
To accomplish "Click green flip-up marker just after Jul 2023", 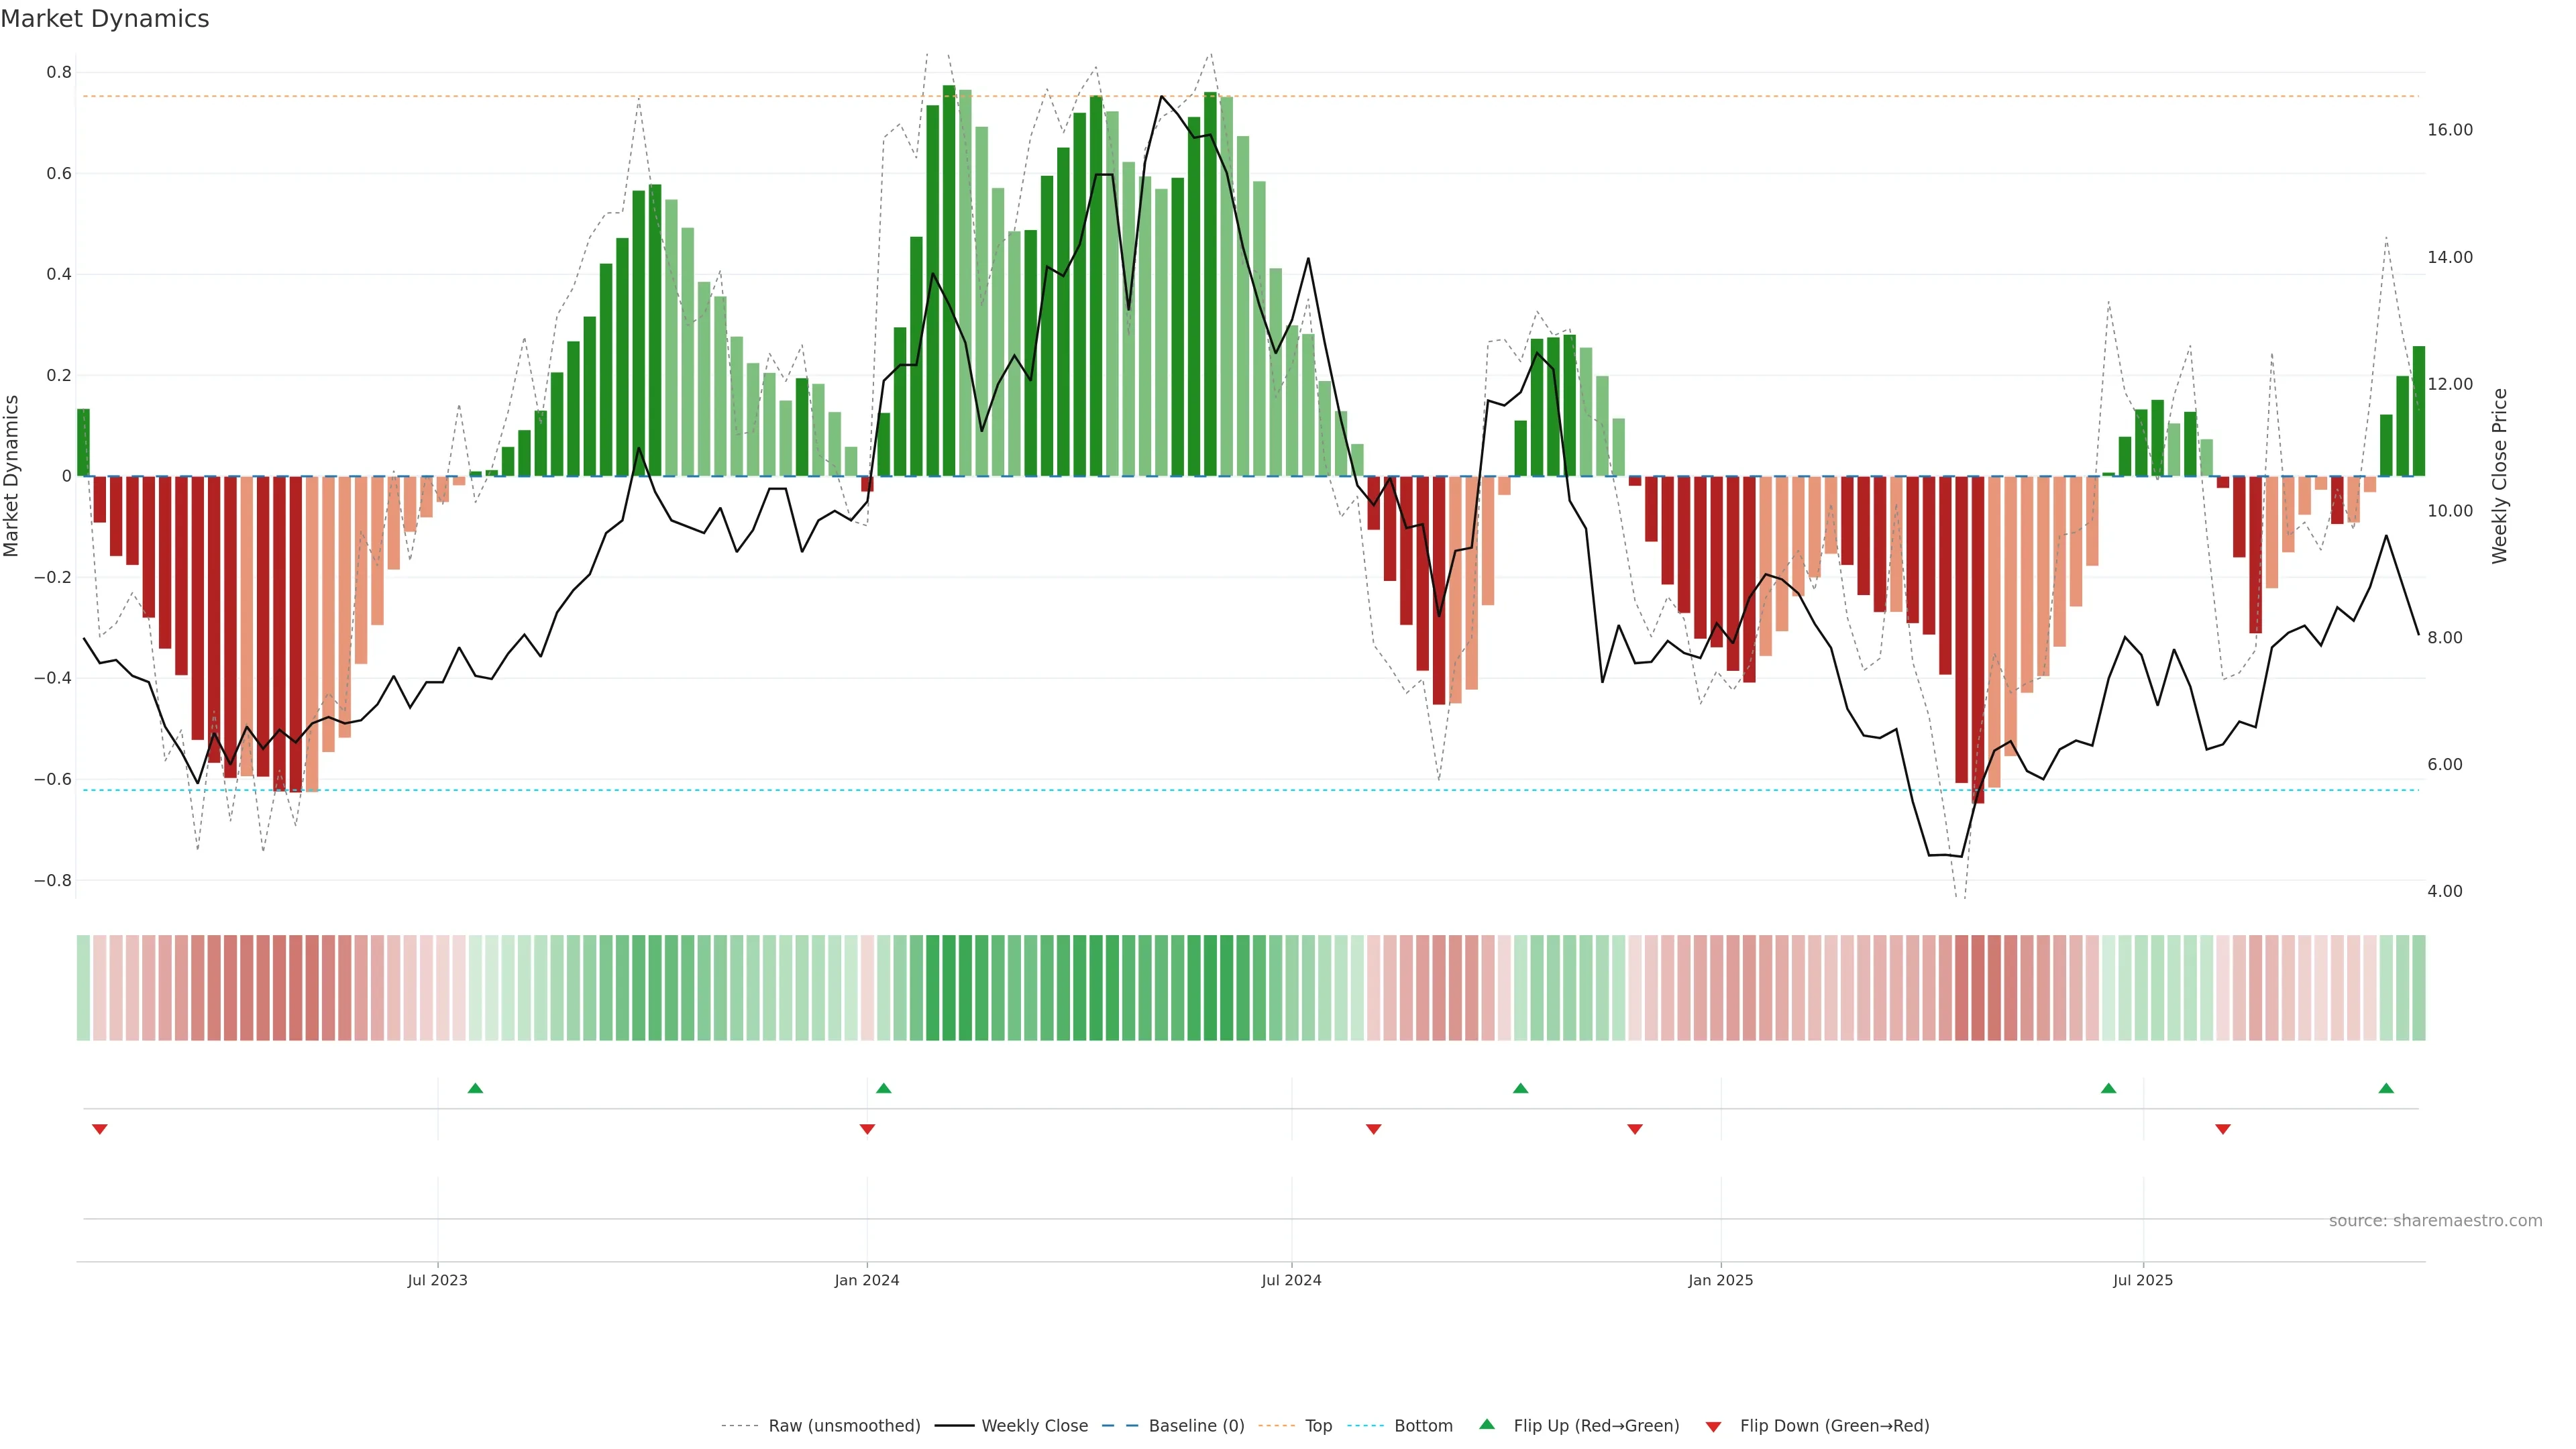I will pos(475,1088).
